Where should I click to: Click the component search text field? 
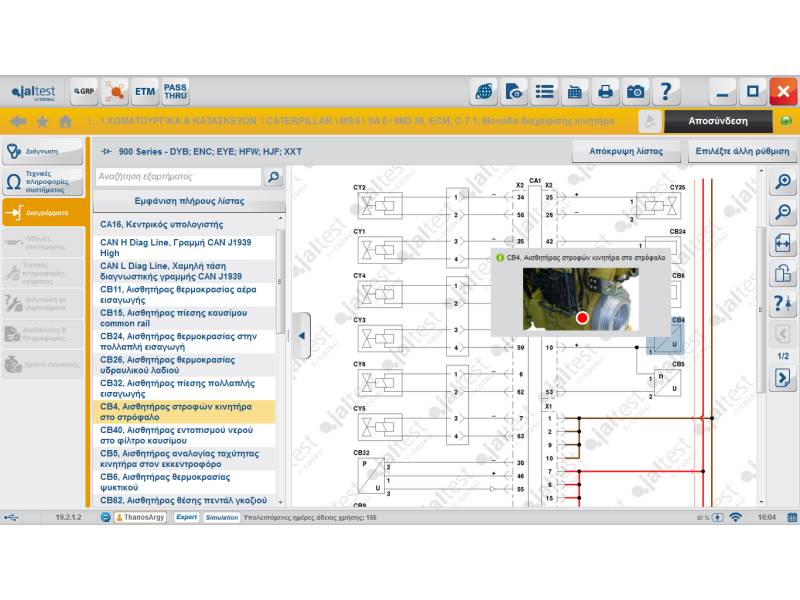(x=178, y=177)
